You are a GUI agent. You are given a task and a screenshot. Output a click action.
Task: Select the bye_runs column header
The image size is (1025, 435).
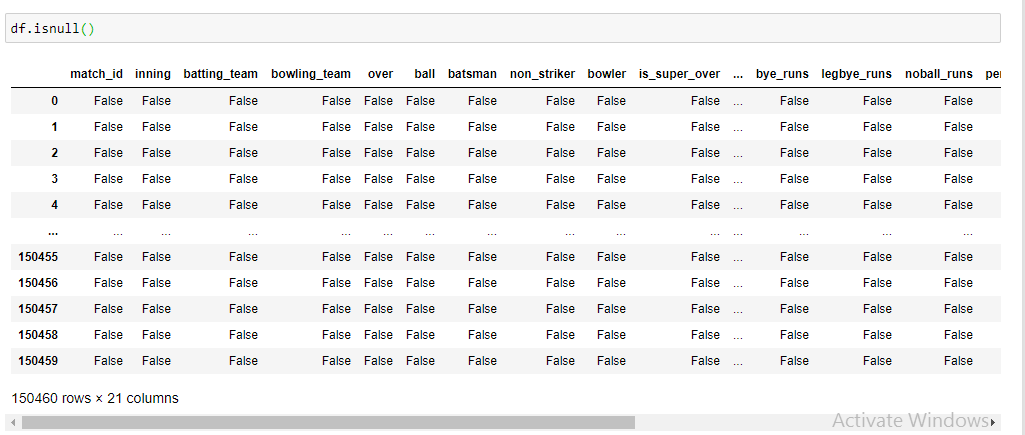coord(782,74)
